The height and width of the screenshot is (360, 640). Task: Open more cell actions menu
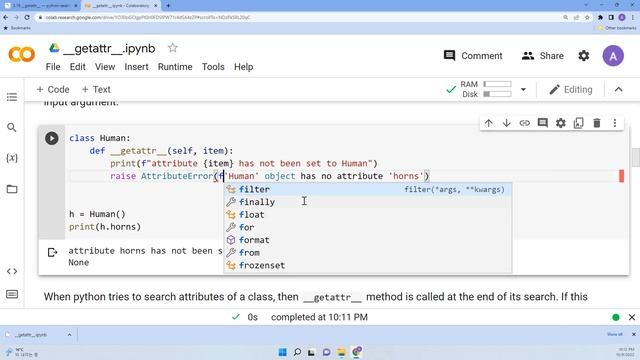pos(615,123)
